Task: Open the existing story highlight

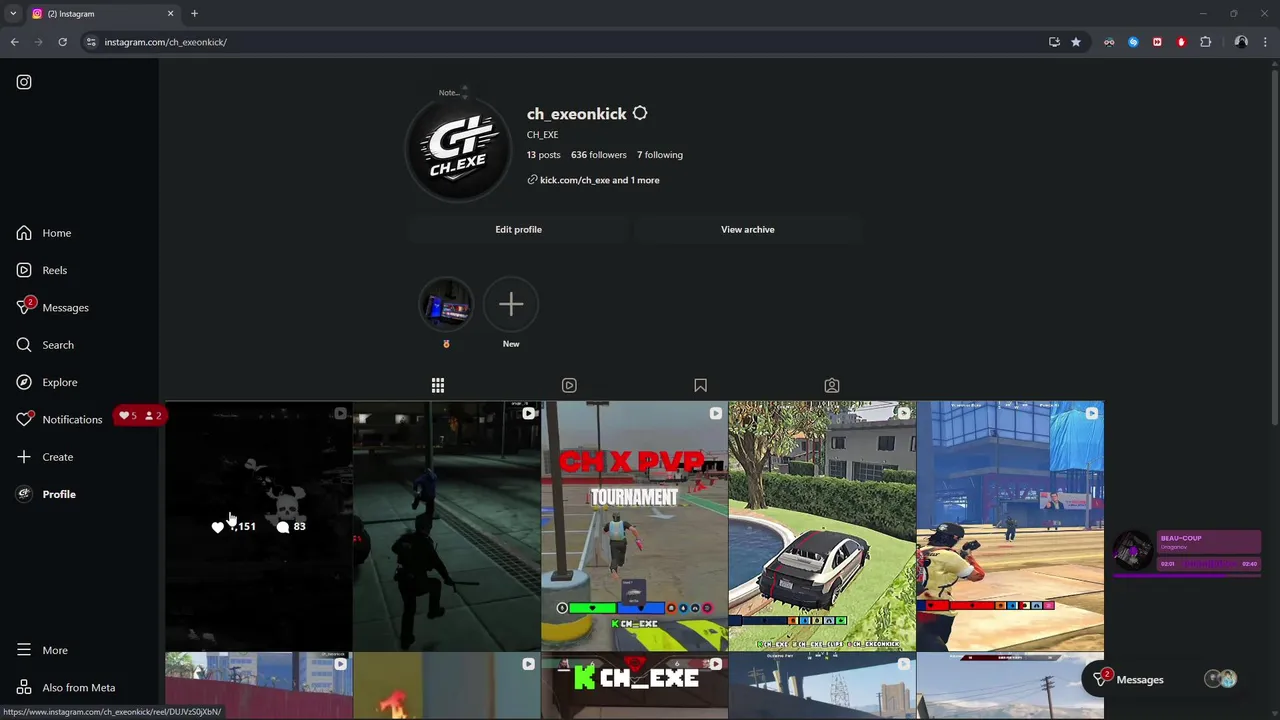Action: pyautogui.click(x=446, y=305)
